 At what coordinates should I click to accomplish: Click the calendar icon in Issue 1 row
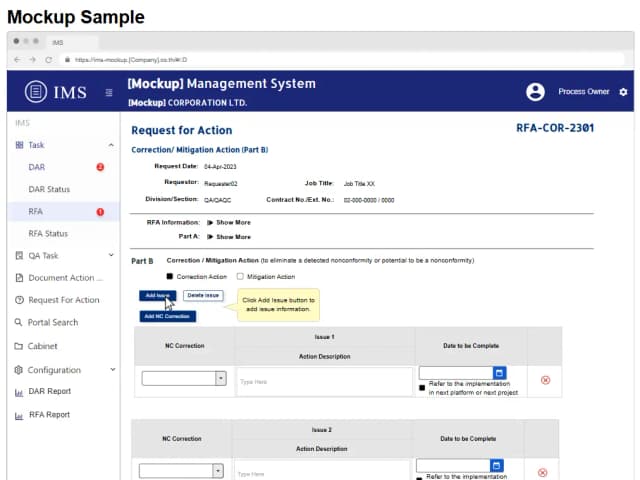click(500, 372)
